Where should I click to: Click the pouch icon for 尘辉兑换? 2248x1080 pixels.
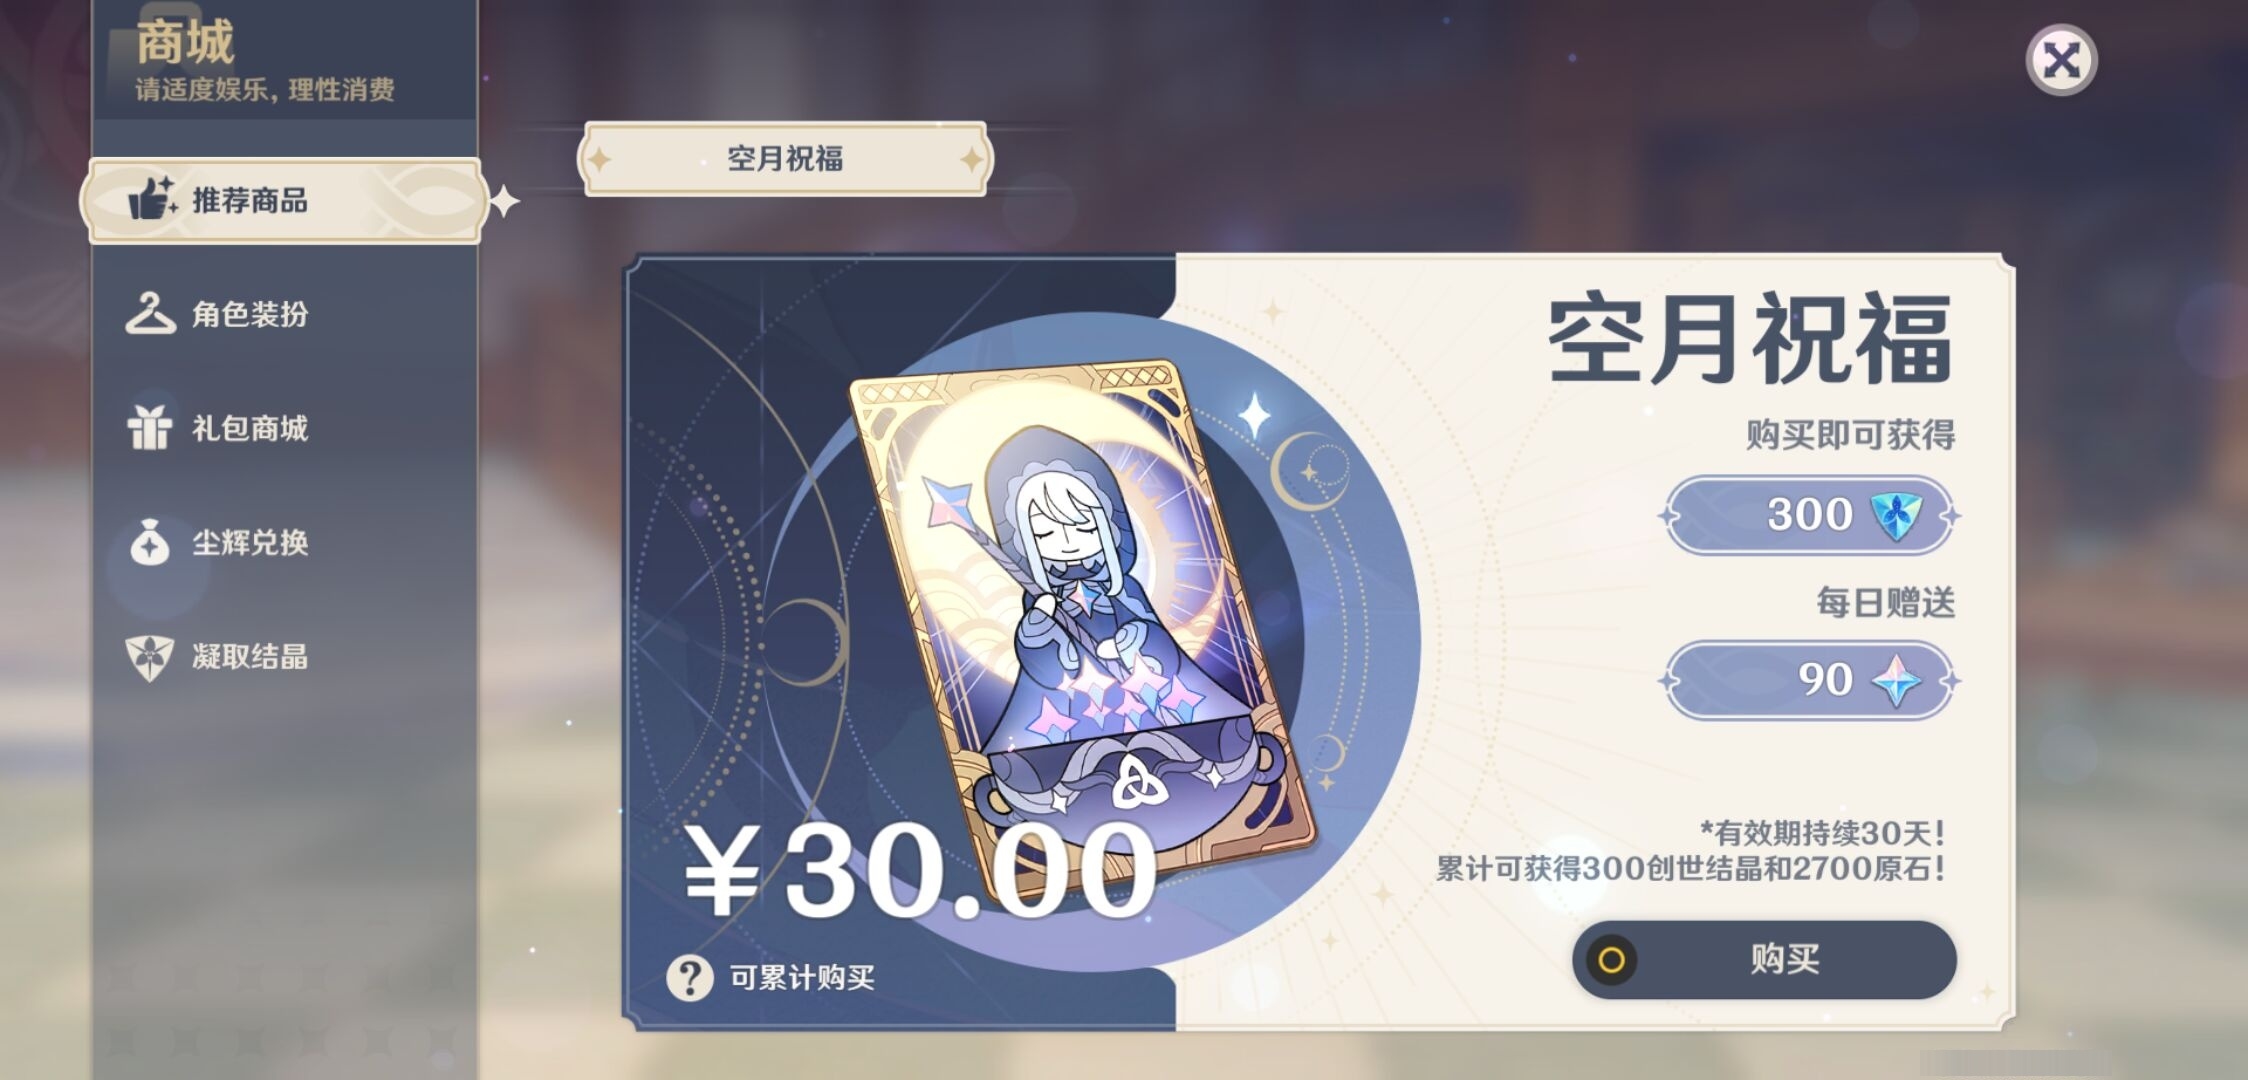(150, 542)
